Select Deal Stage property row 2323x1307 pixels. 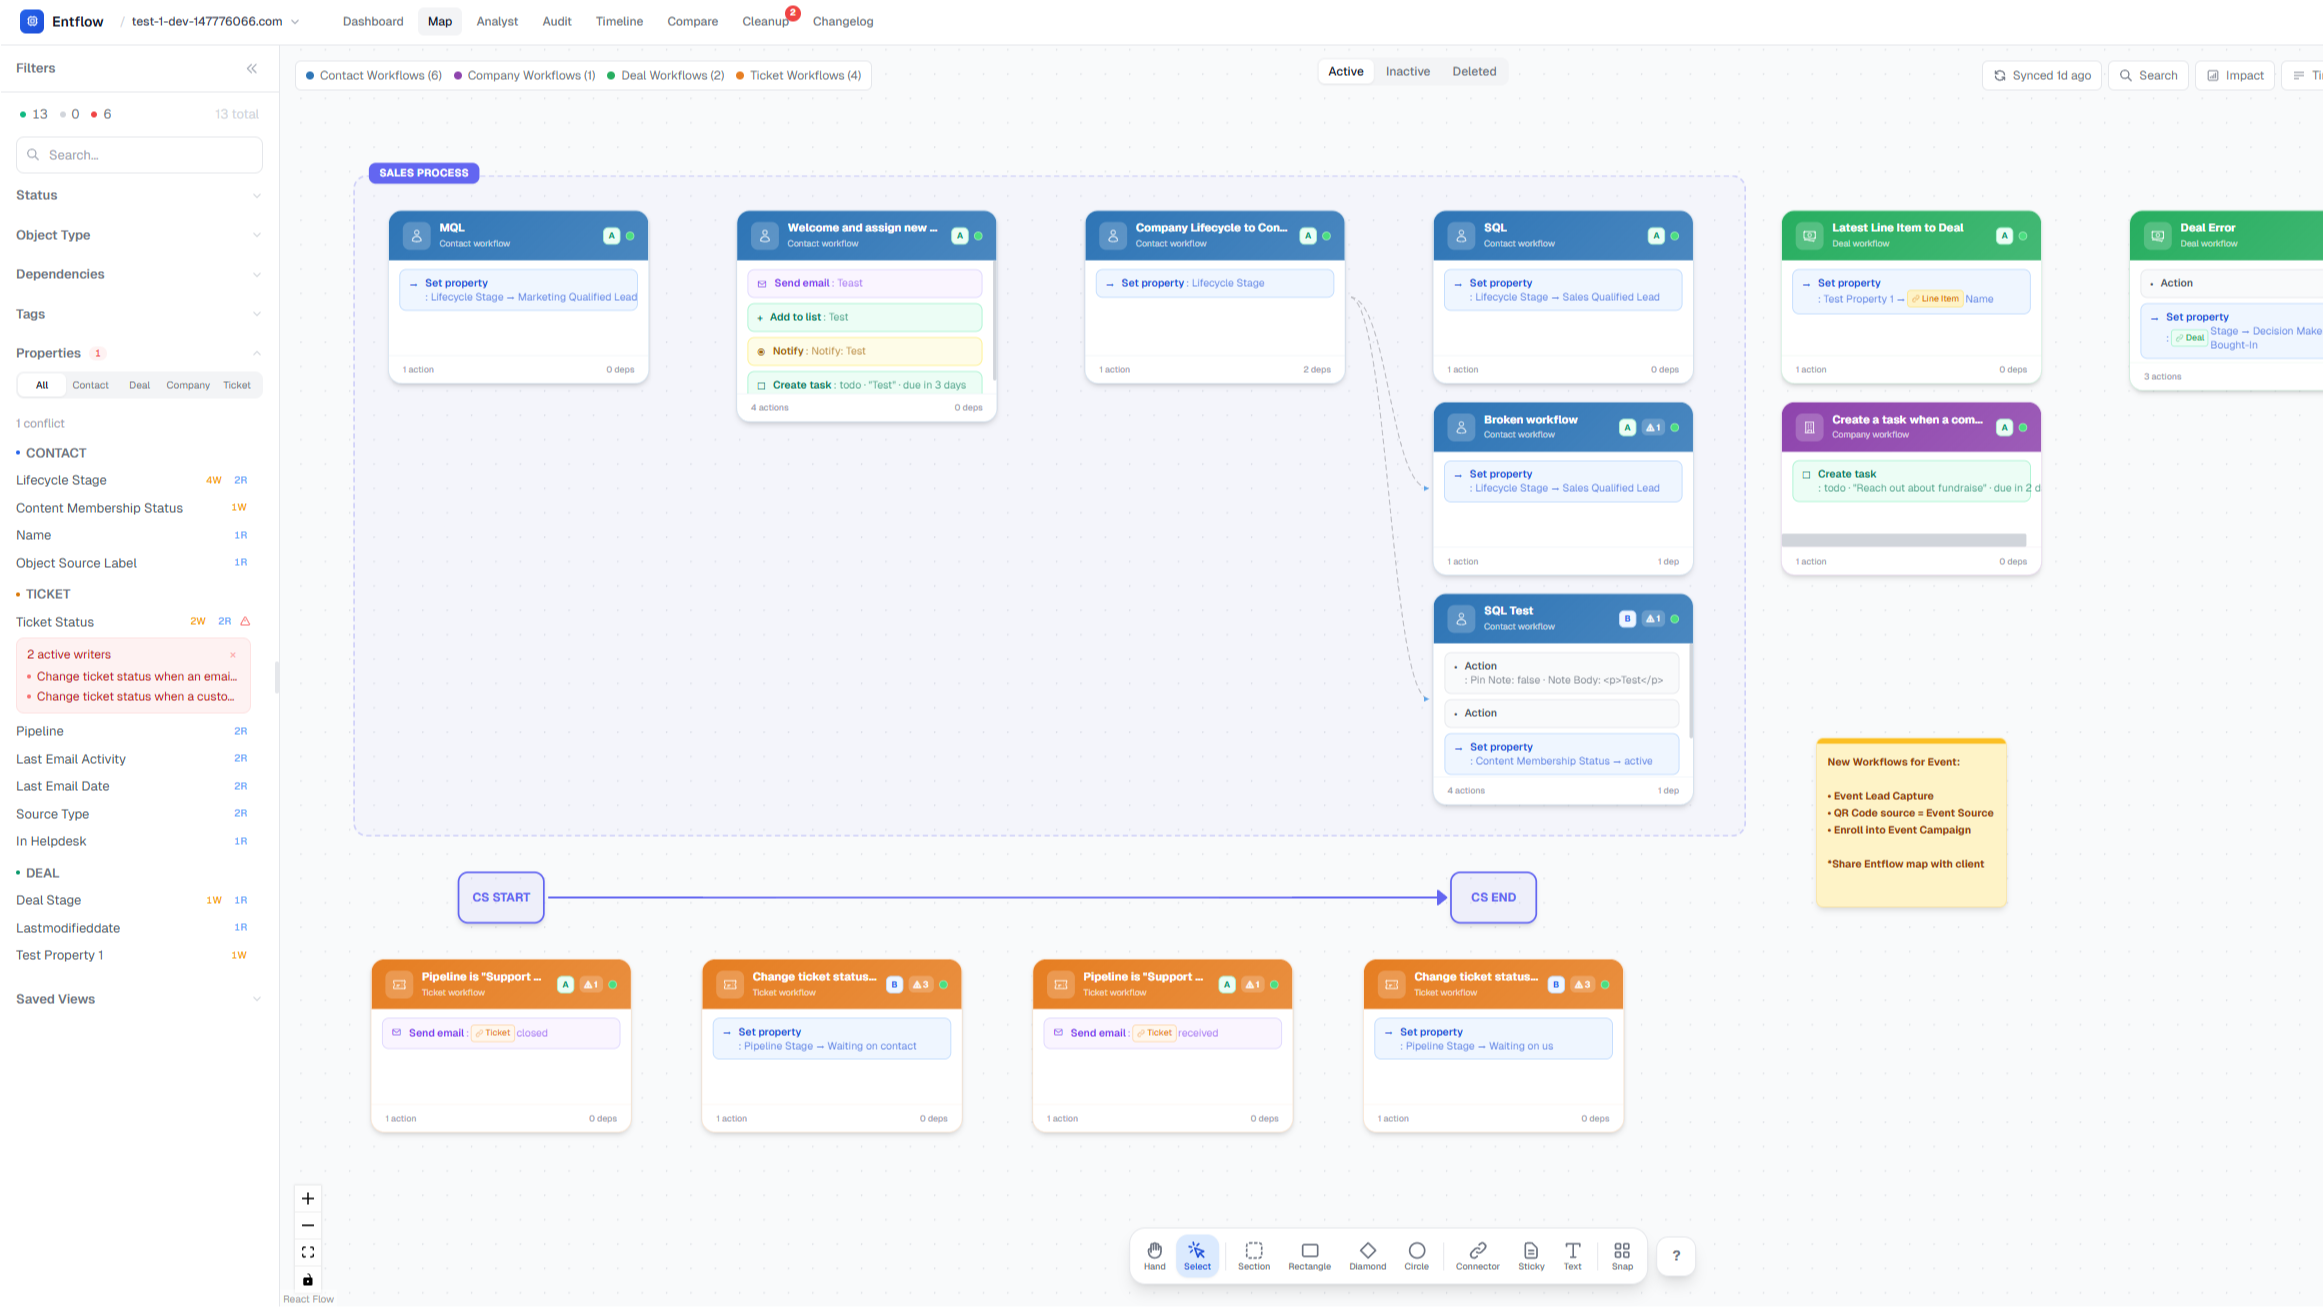point(132,900)
